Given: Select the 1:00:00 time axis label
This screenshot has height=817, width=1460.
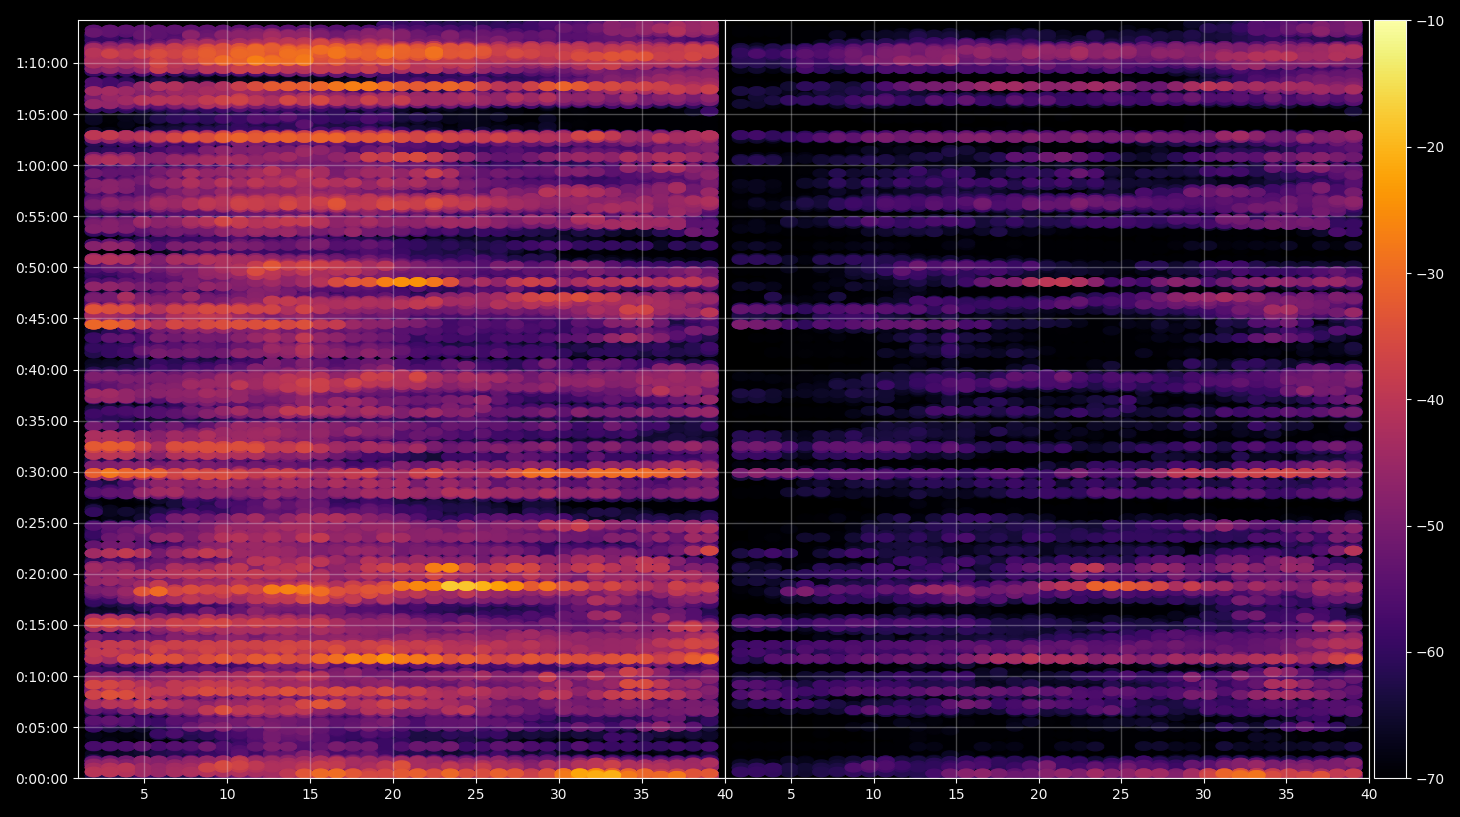Looking at the screenshot, I should point(42,166).
